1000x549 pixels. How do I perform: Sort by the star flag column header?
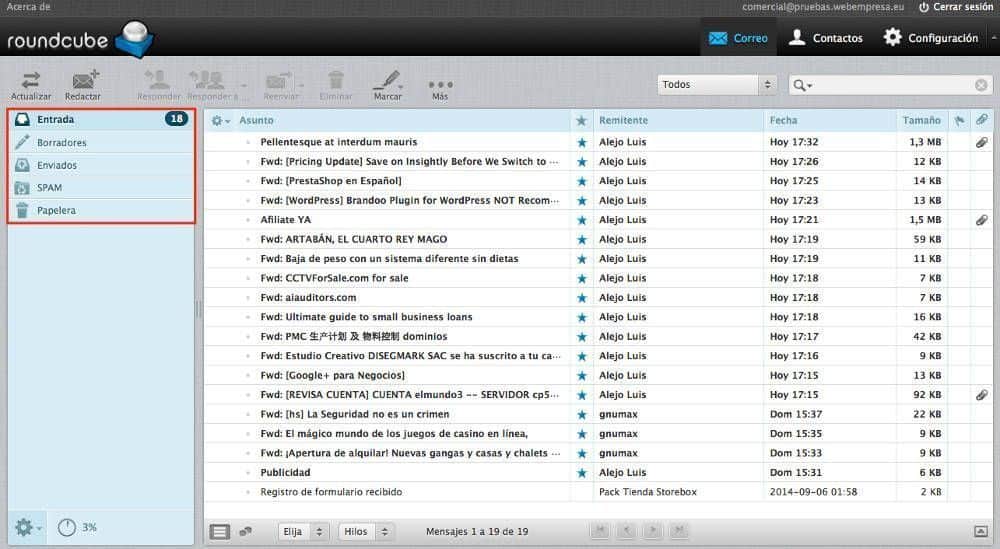click(x=581, y=121)
